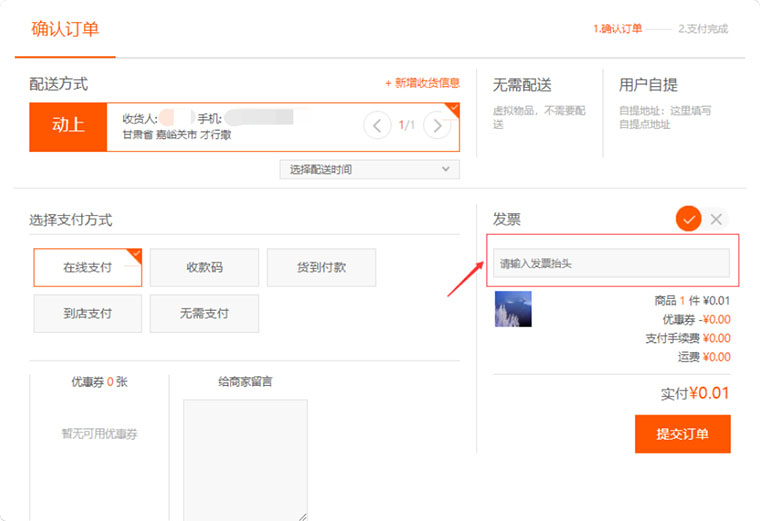Enable invoice with orange checkmark icon
The image size is (760, 521).
[688, 219]
